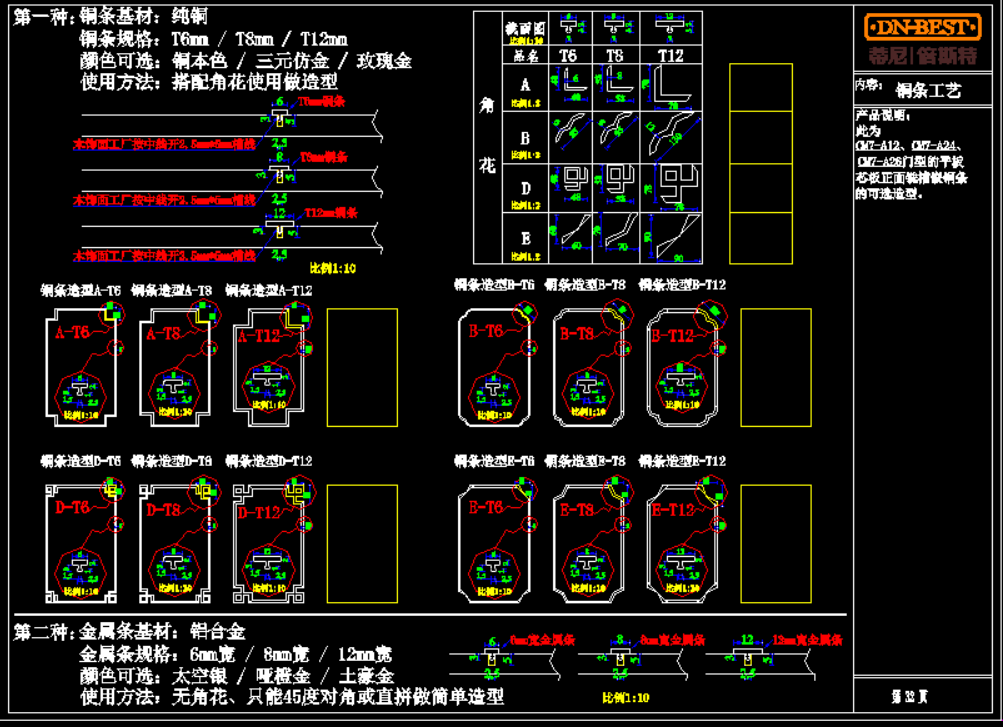The height and width of the screenshot is (727, 1003).
Task: Click the T6 cross-section icon in table header
Action: tap(570, 26)
